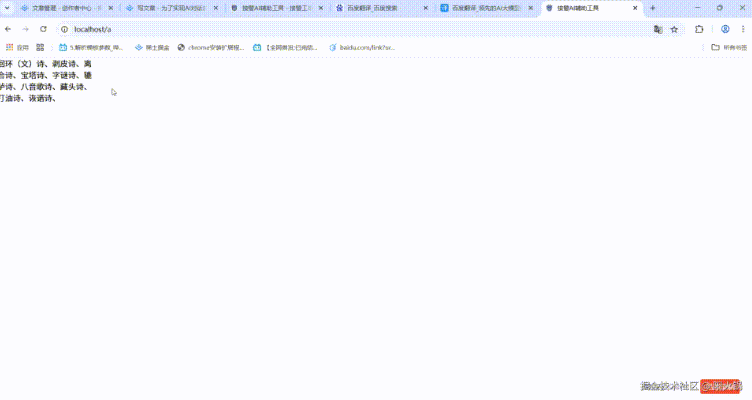
Task: Open the baidu.com/link bookmark
Action: tap(362, 47)
